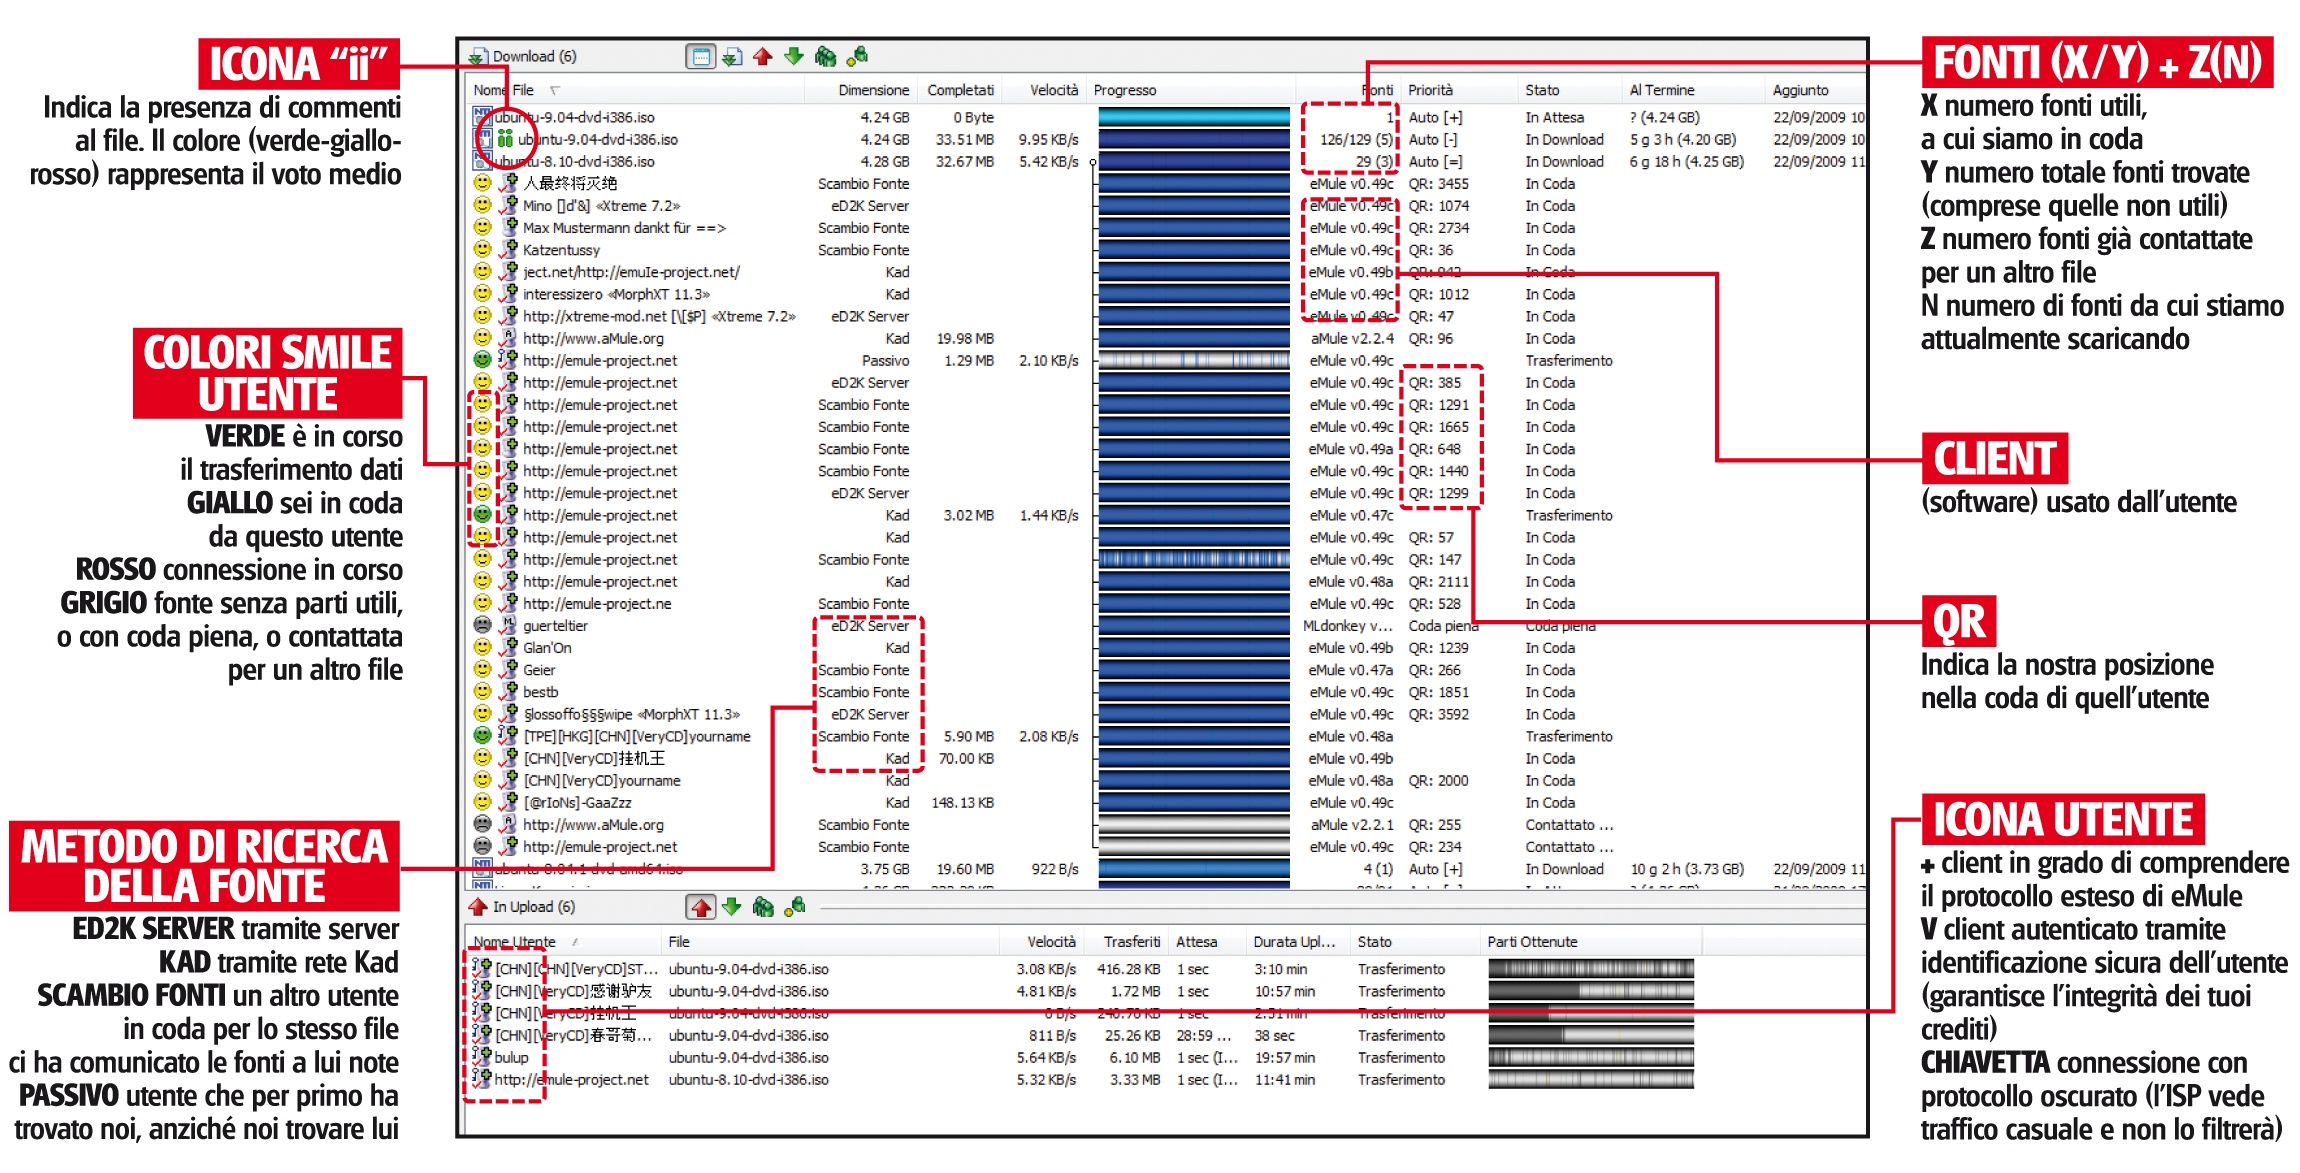Screen dimensions: 2300x1173
Task: Click 'aMule v2.2.4' client cell
Action: coord(1351,338)
